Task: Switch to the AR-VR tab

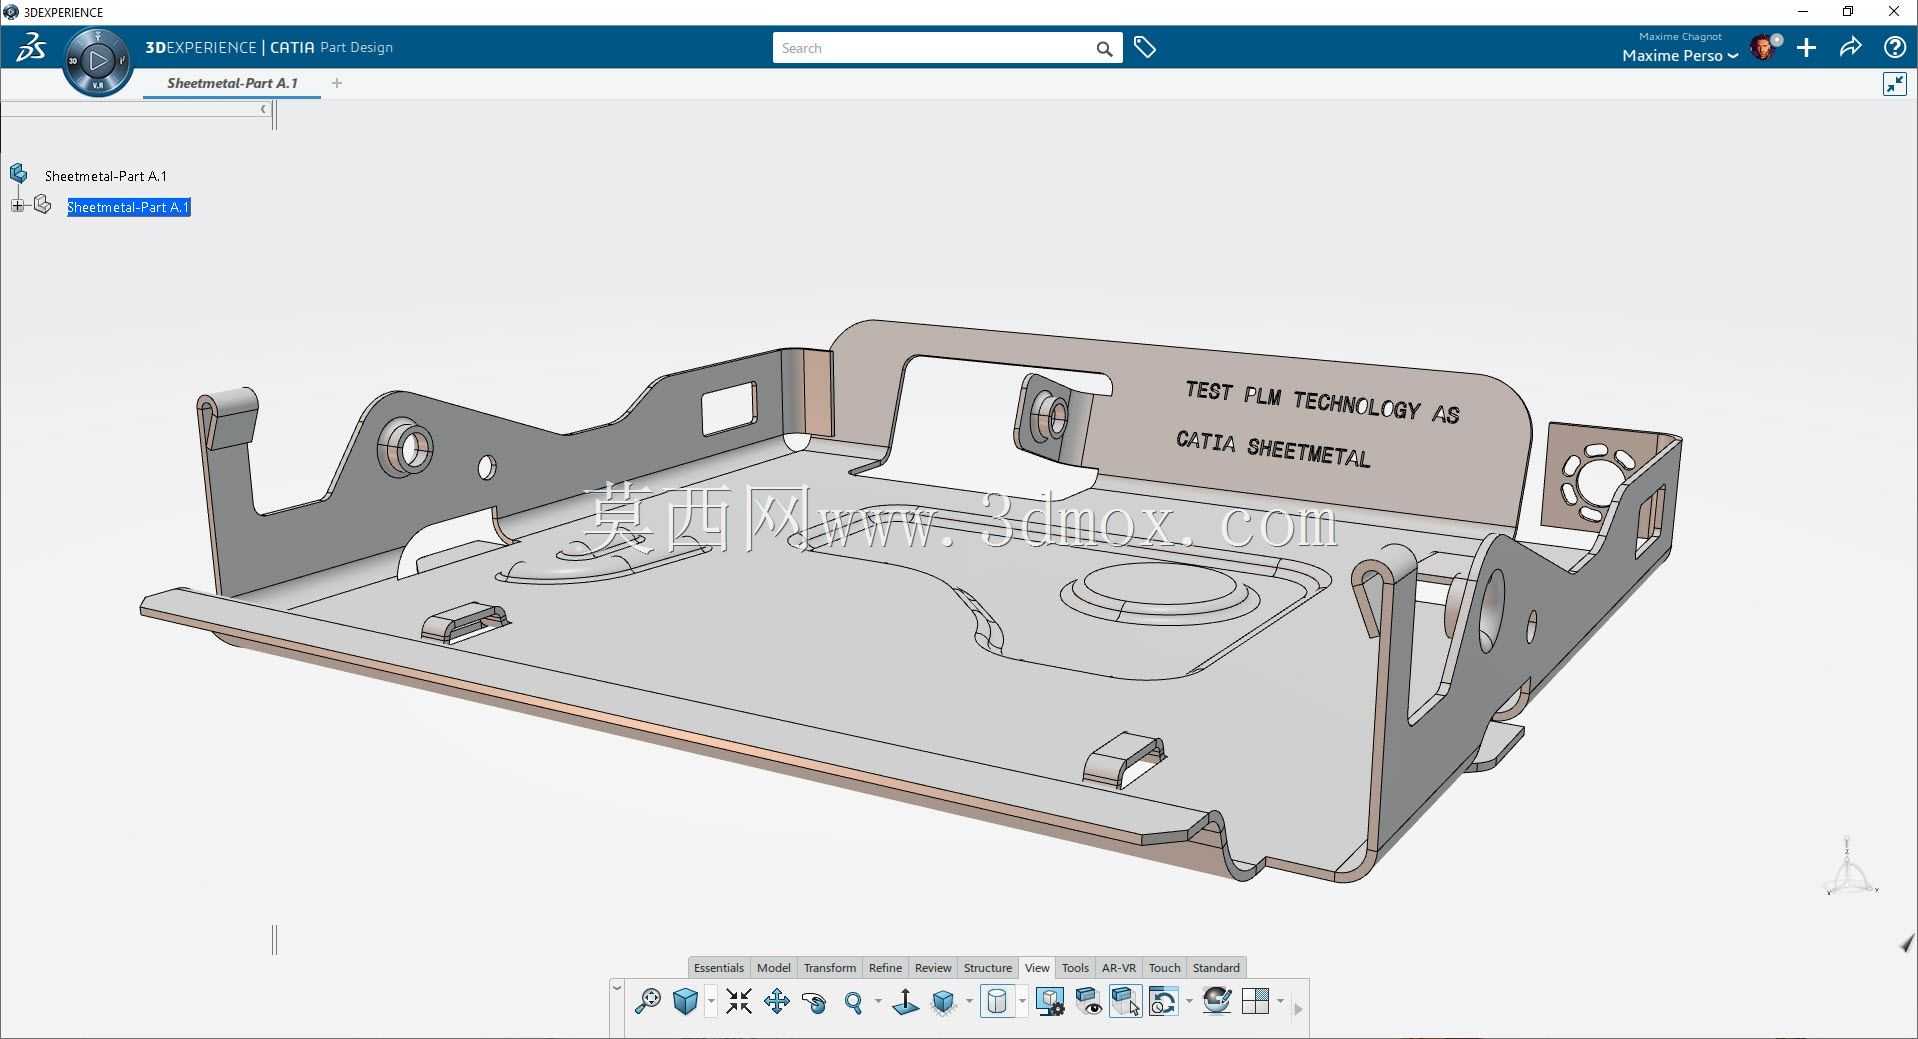Action: pyautogui.click(x=1119, y=968)
